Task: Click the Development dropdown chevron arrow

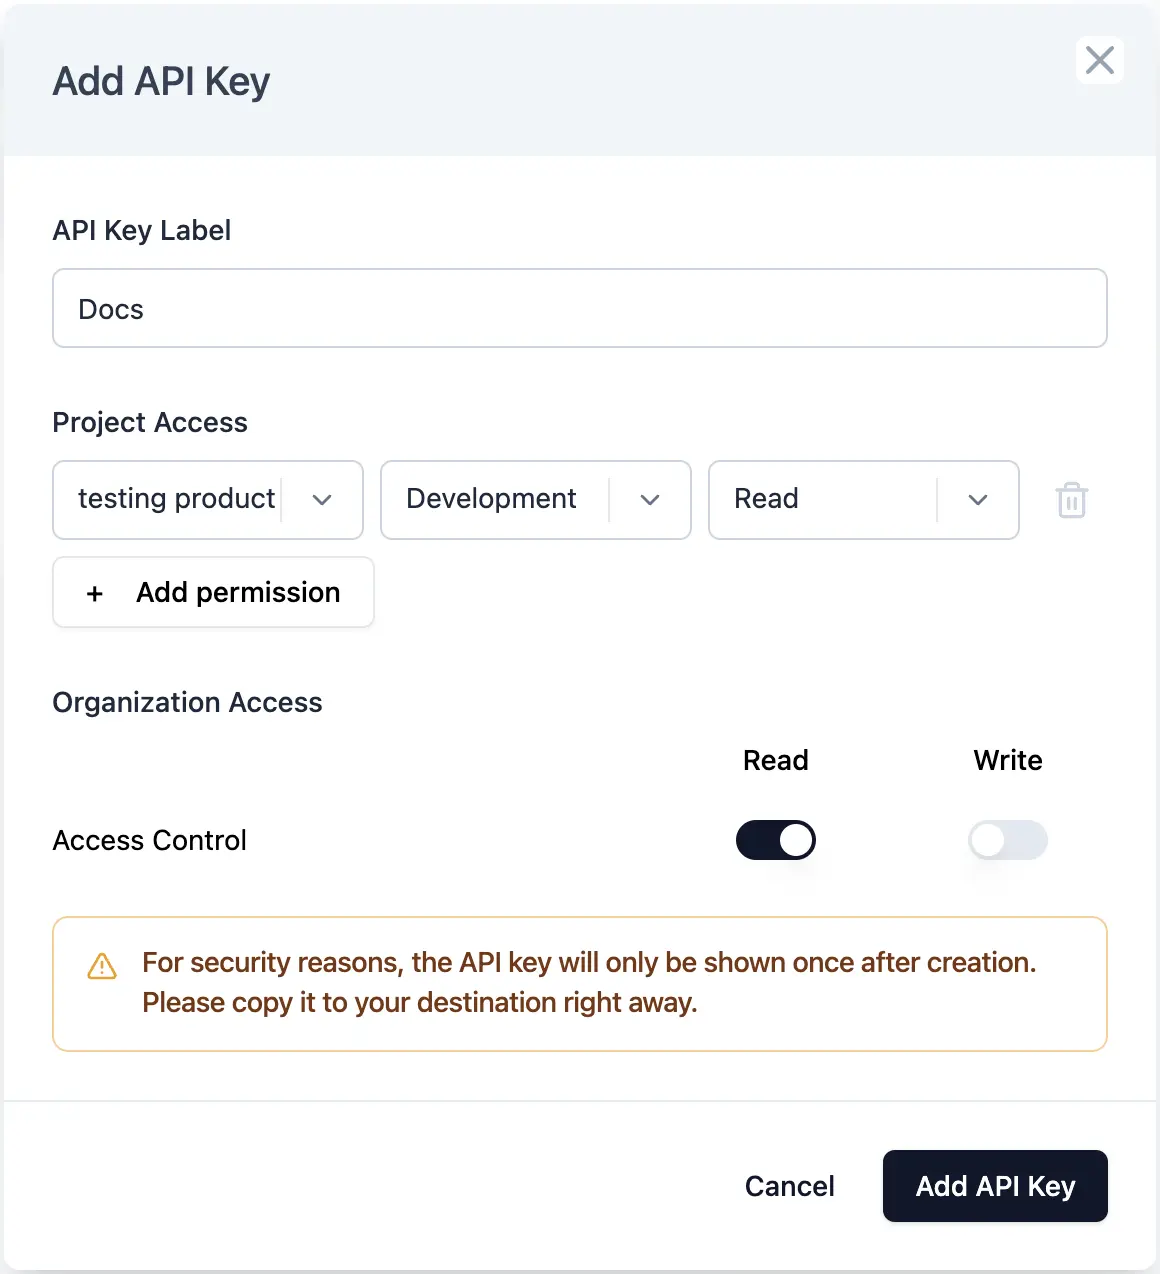Action: (x=650, y=500)
